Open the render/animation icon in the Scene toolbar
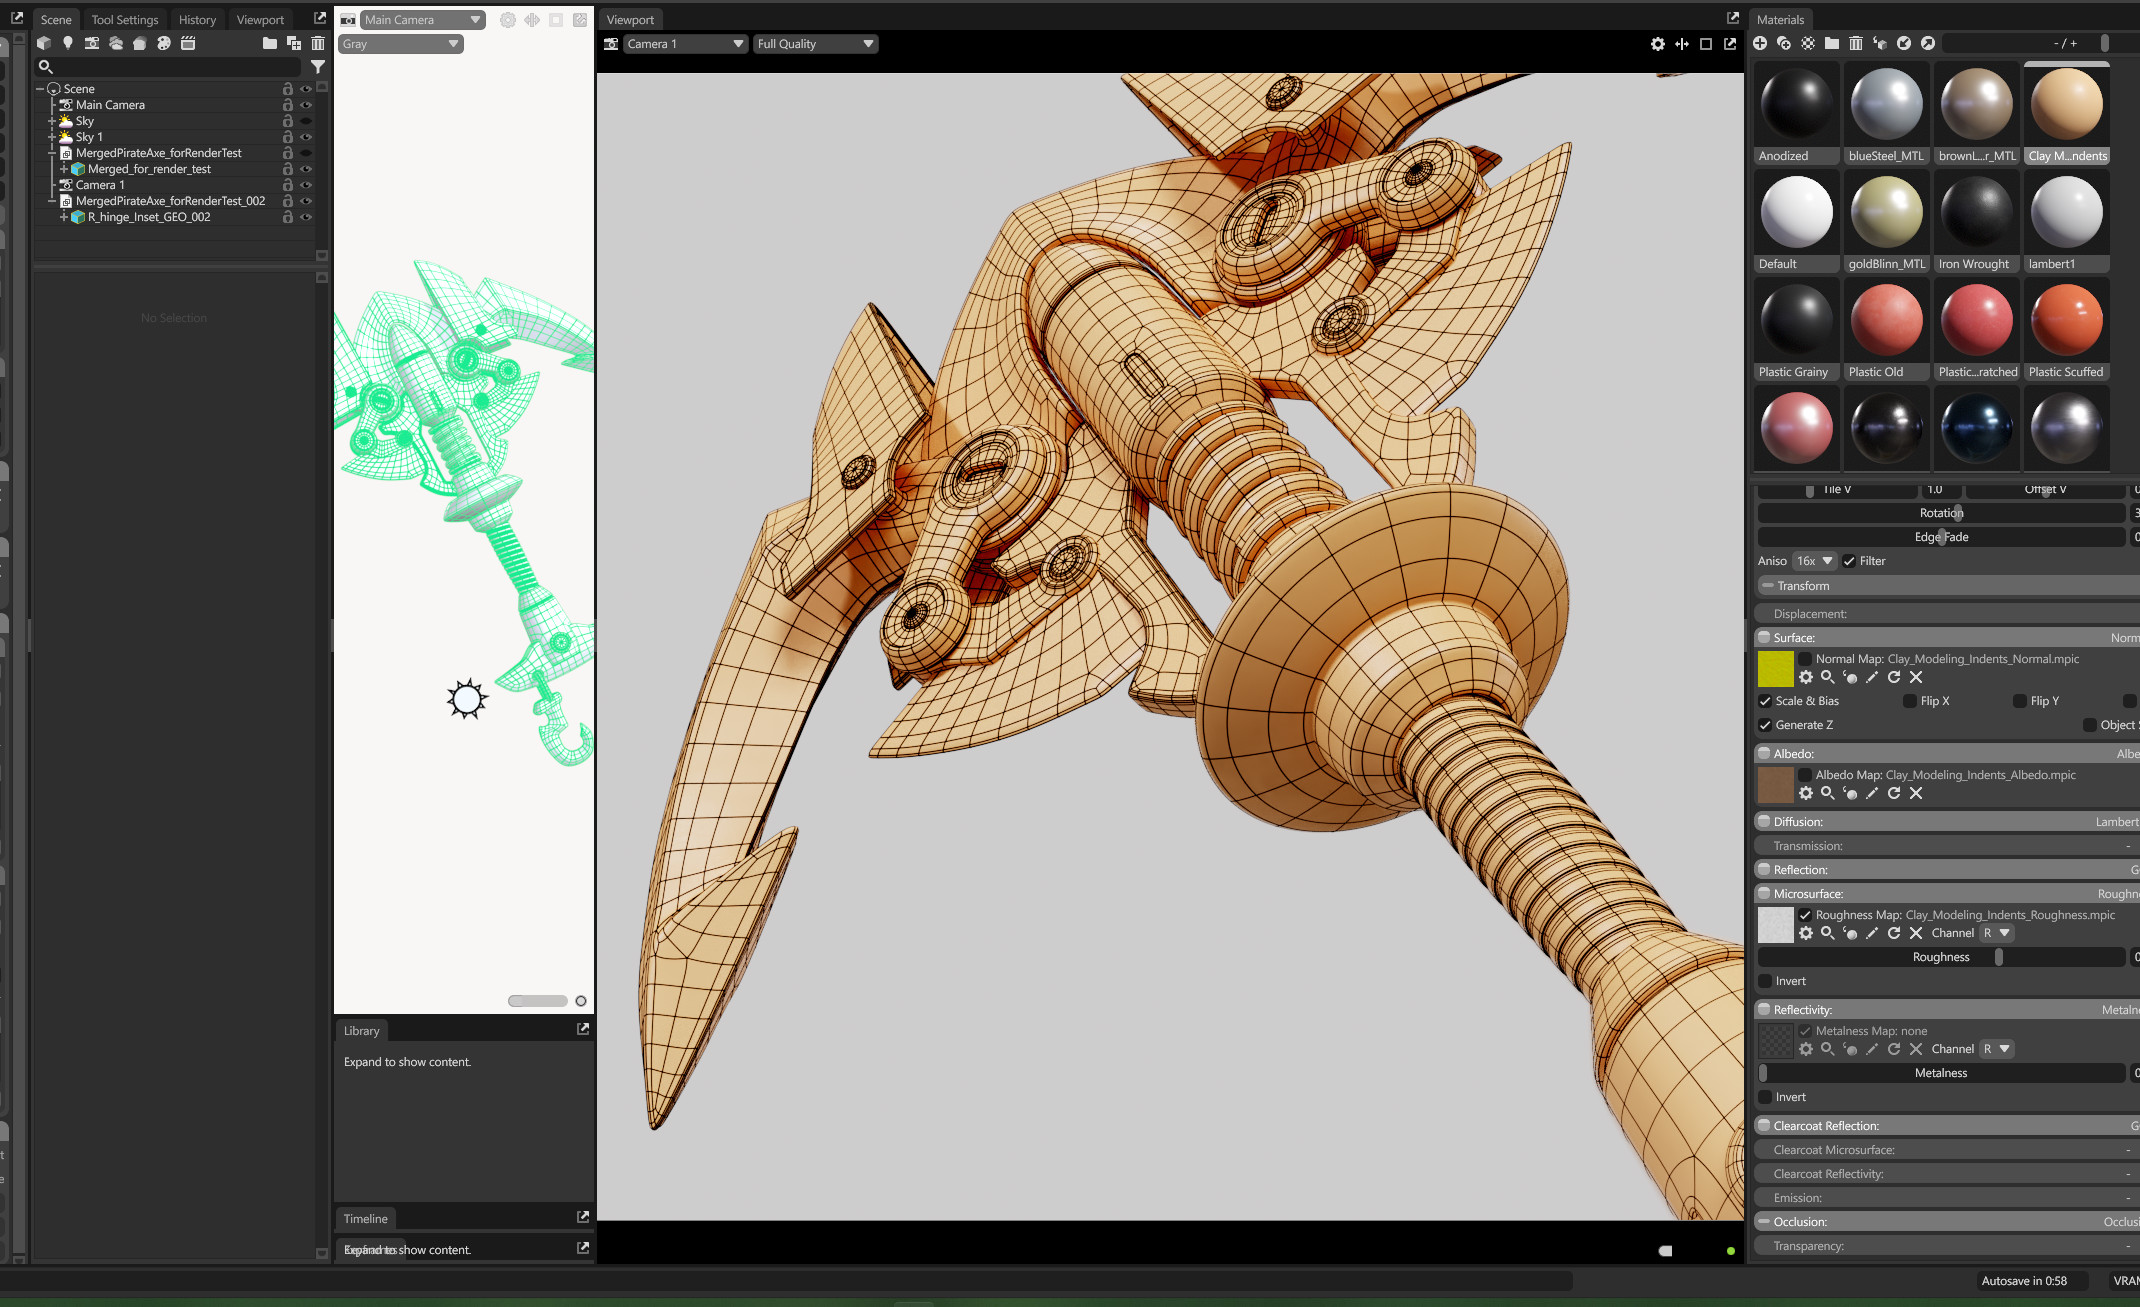 point(187,43)
